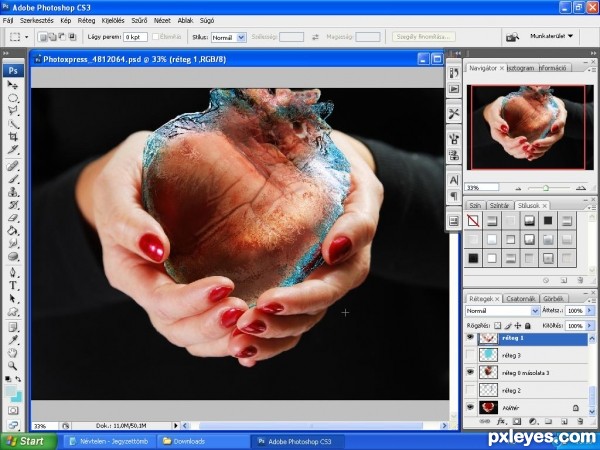The height and width of the screenshot is (450, 600).
Task: Select the Eyedropper tool
Action: [13, 340]
